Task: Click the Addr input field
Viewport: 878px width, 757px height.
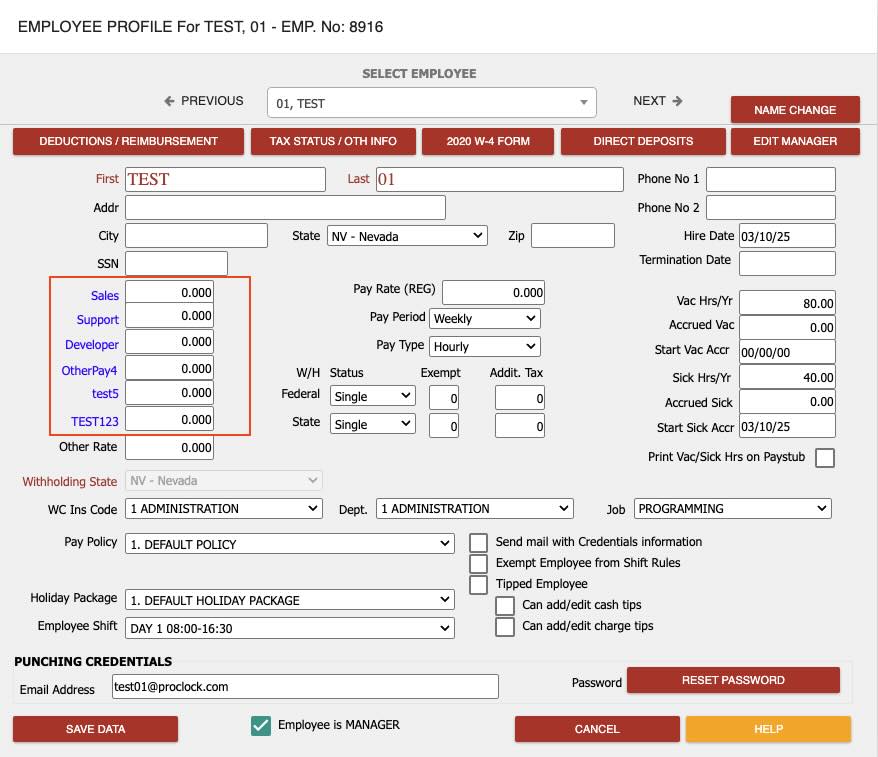Action: (x=285, y=207)
